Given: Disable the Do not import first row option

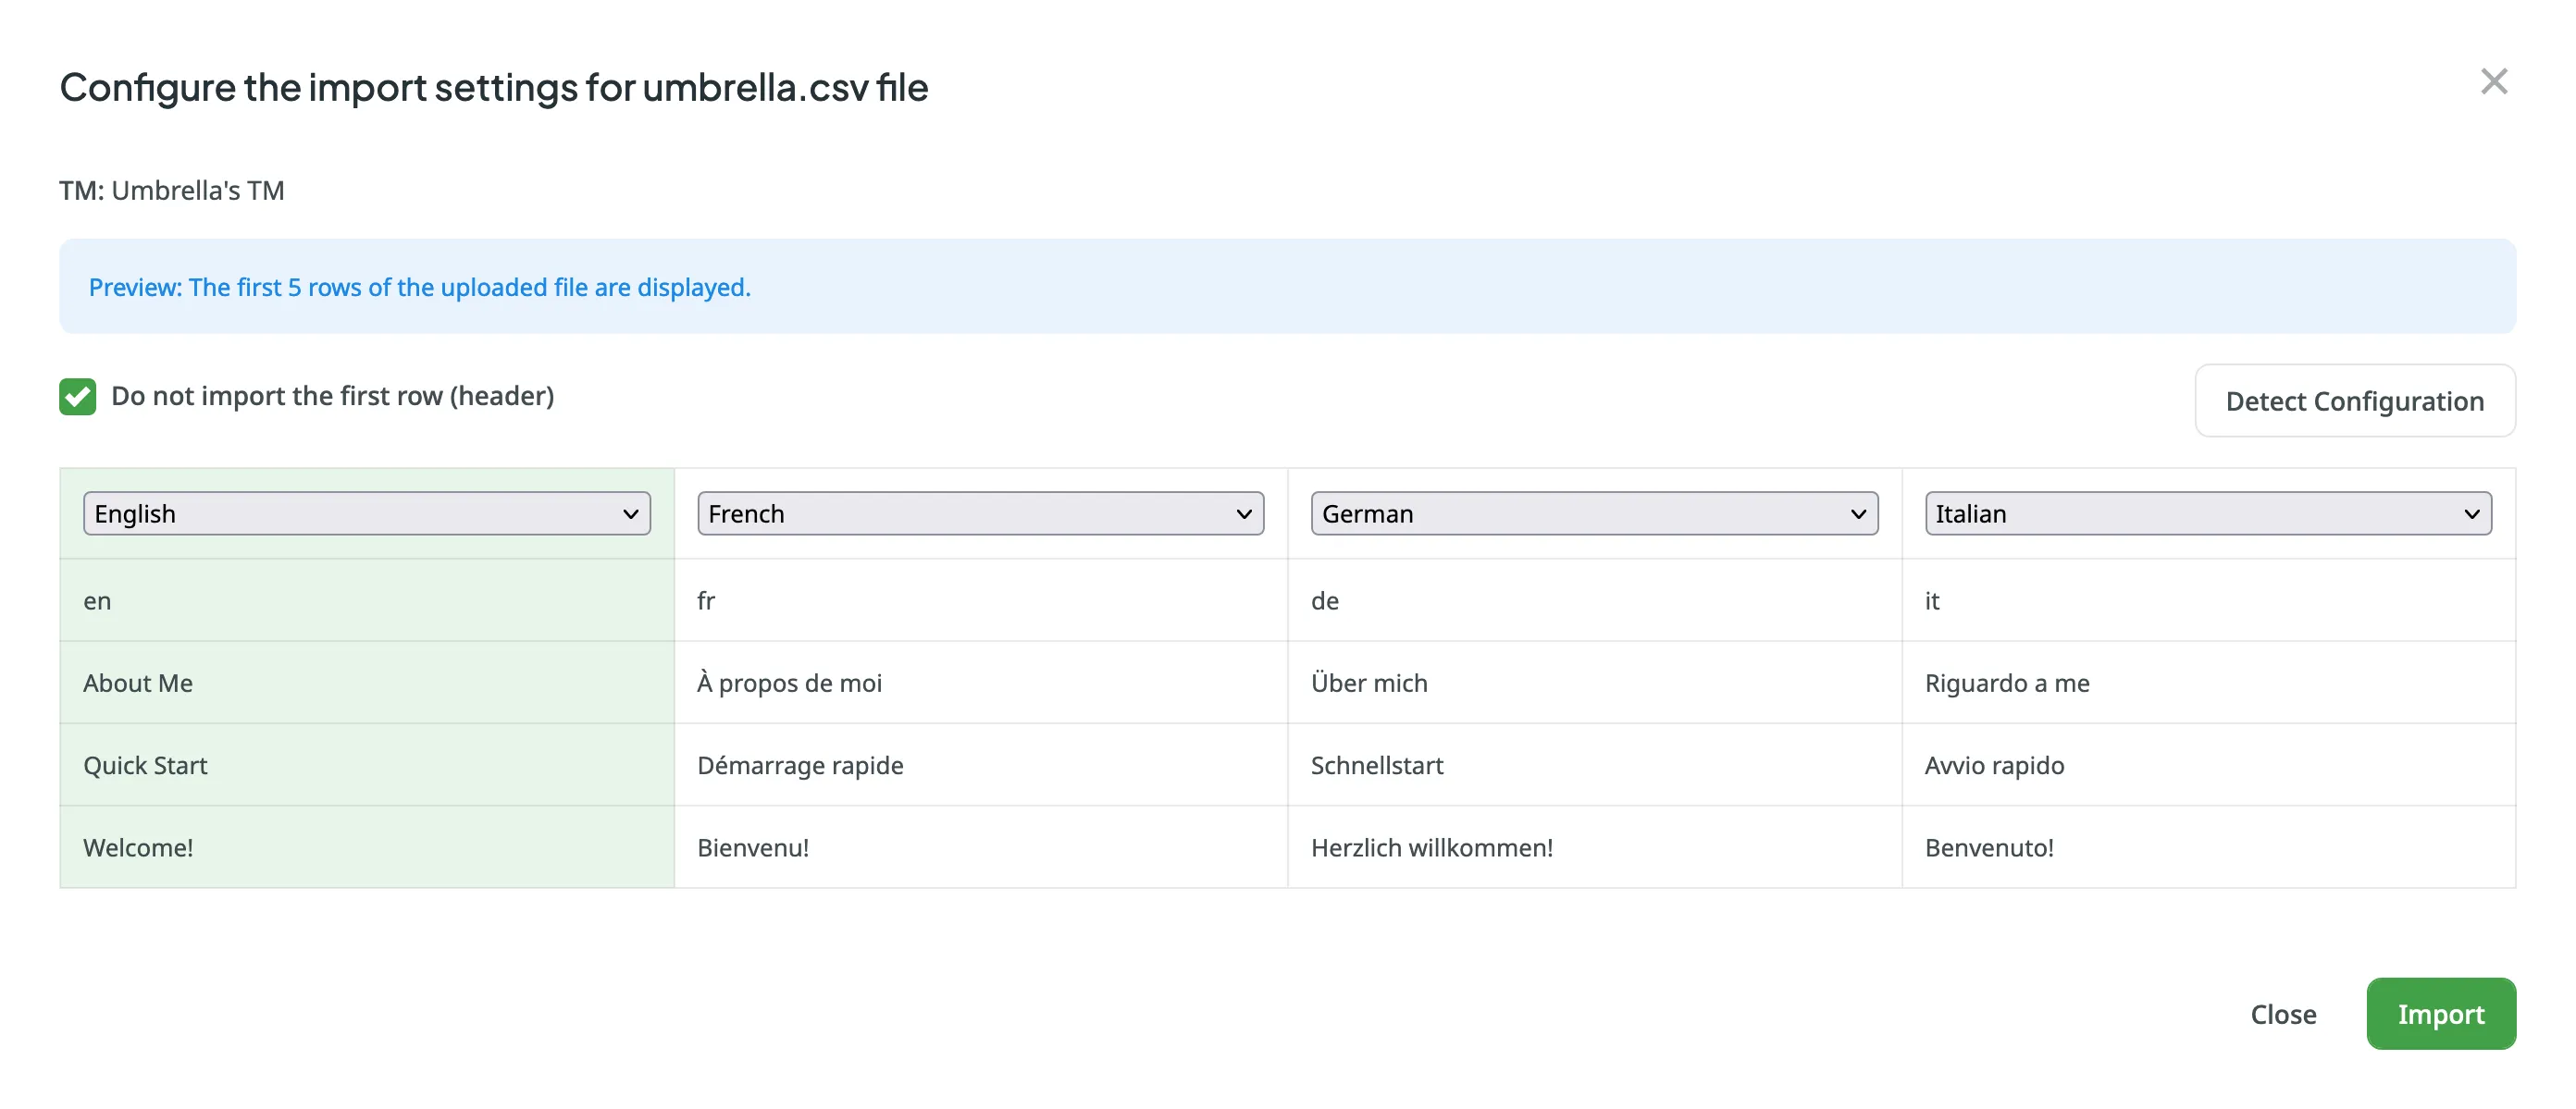Looking at the screenshot, I should coord(77,394).
